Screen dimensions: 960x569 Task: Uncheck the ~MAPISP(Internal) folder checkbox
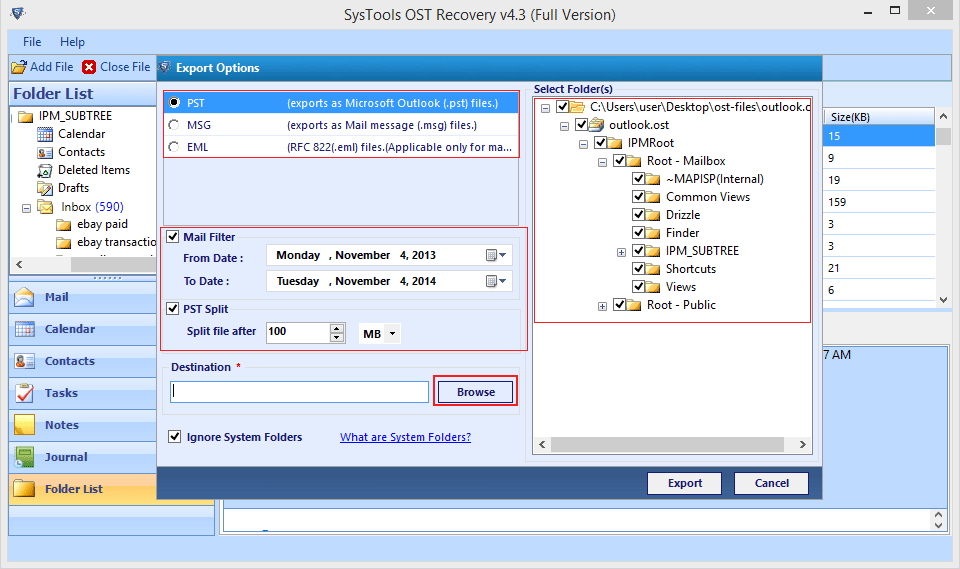[639, 179]
